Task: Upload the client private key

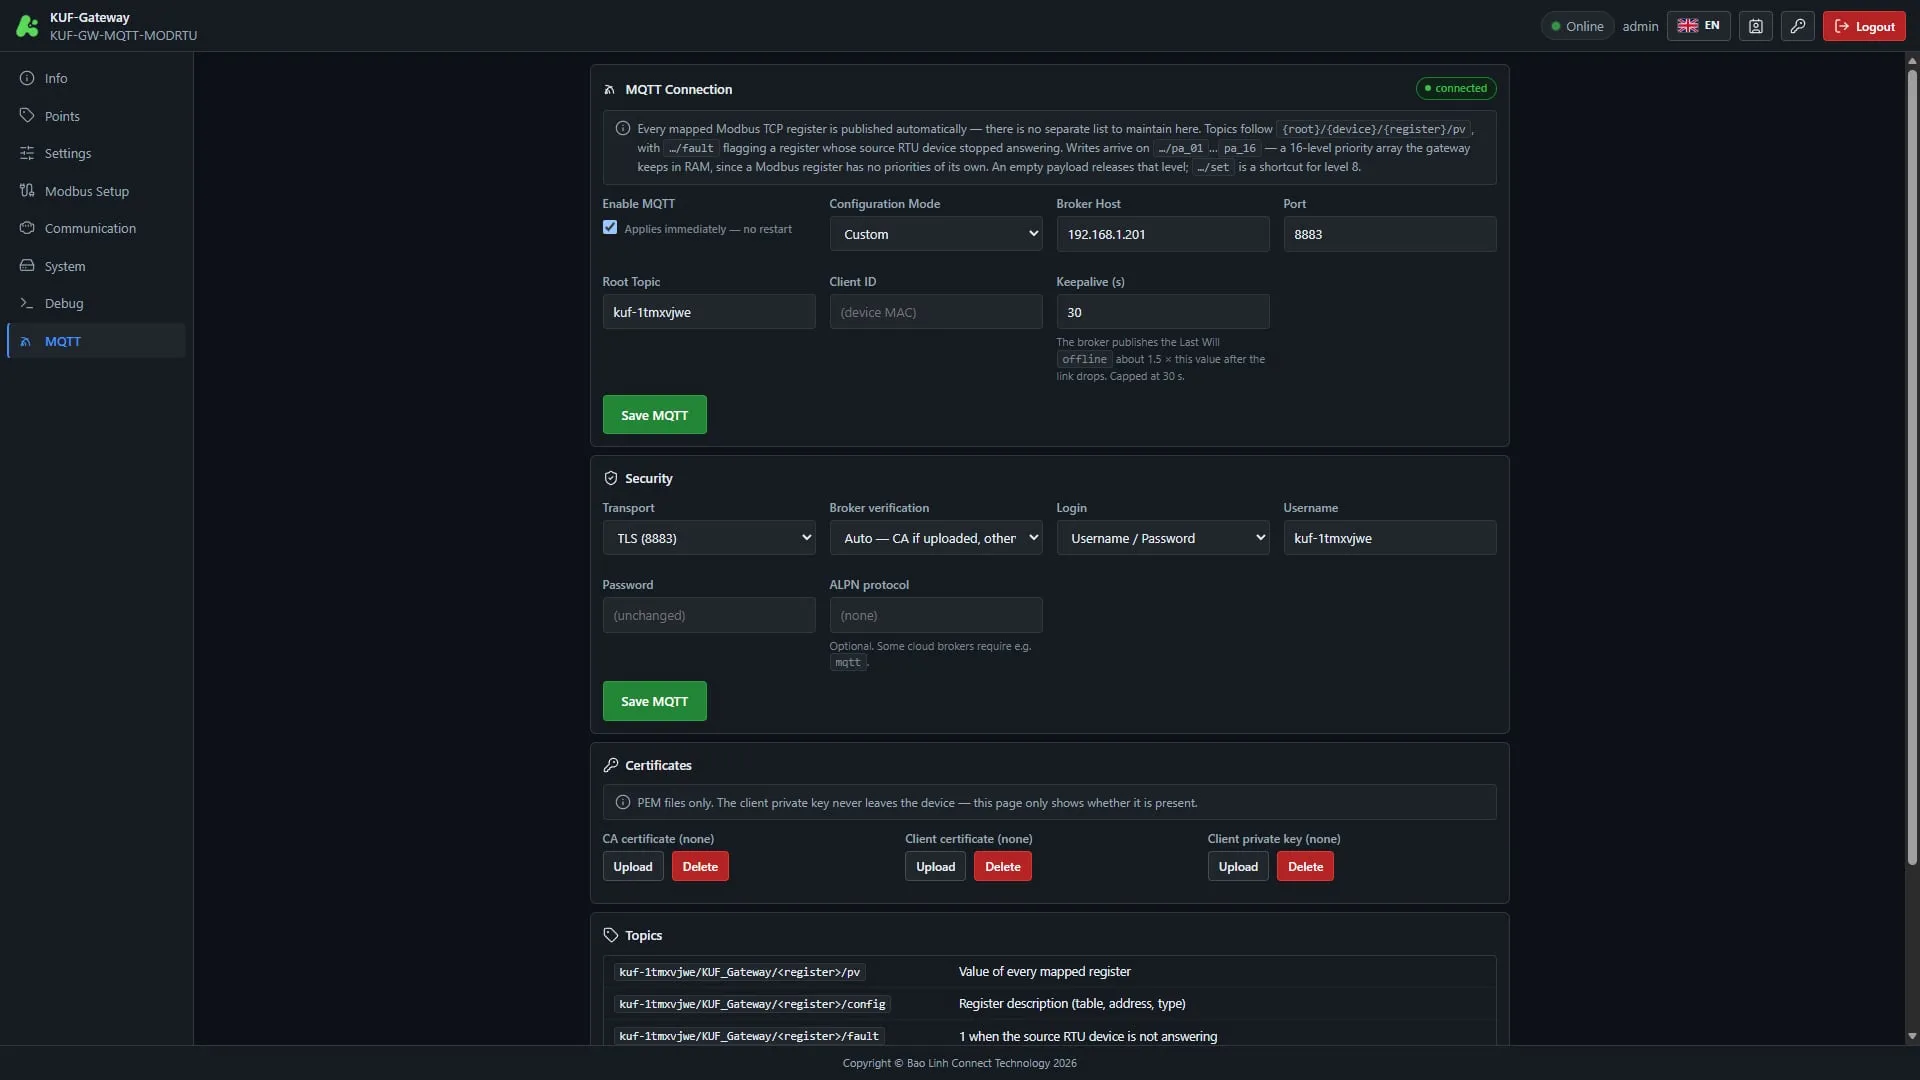Action: pos(1238,866)
